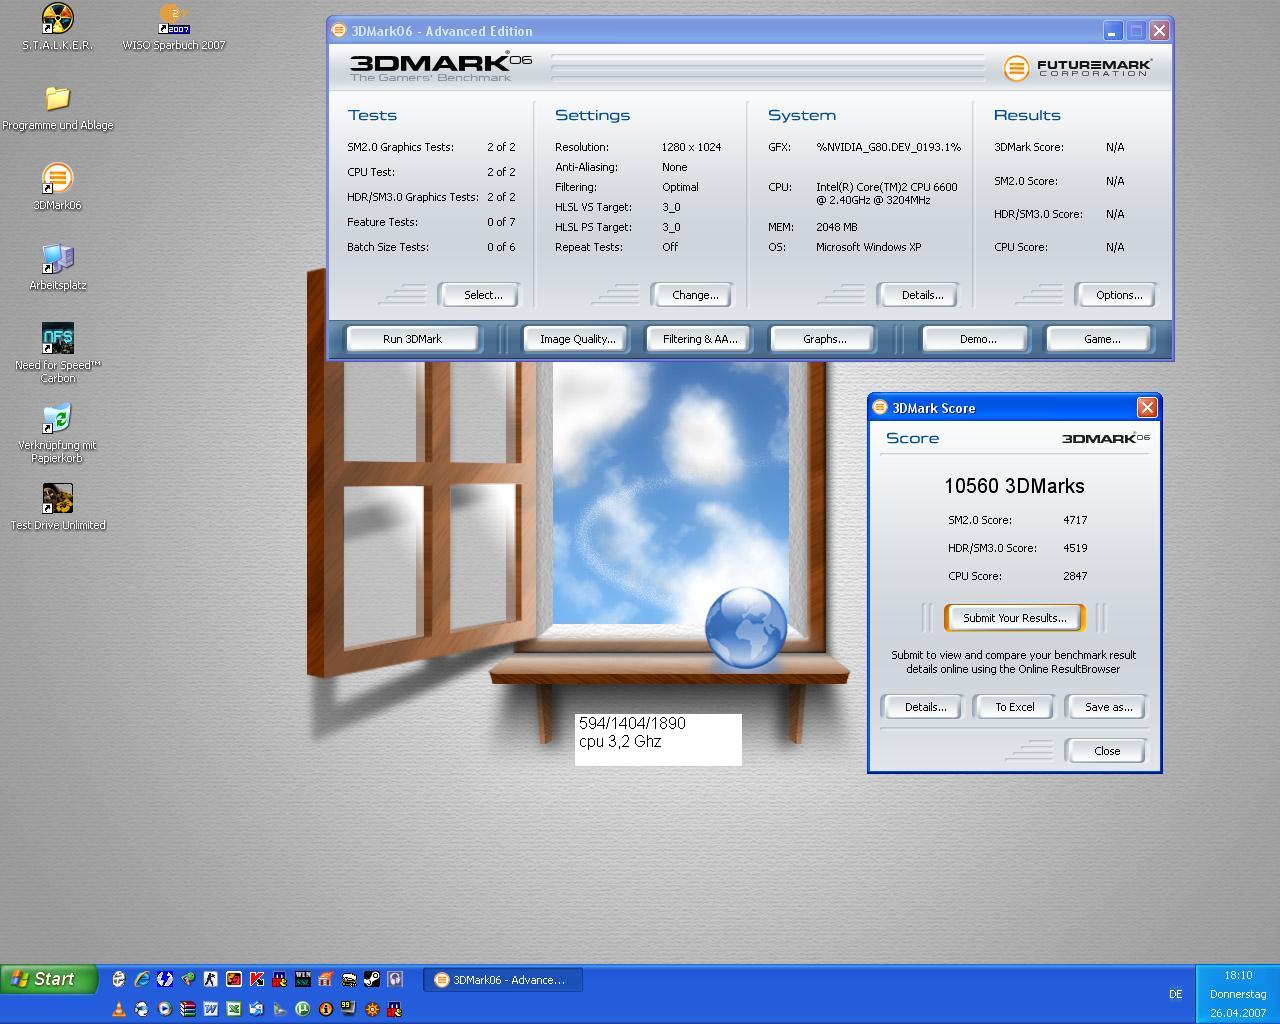Image resolution: width=1280 pixels, height=1024 pixels.
Task: Launch Steam from quick launch
Action: 371,979
